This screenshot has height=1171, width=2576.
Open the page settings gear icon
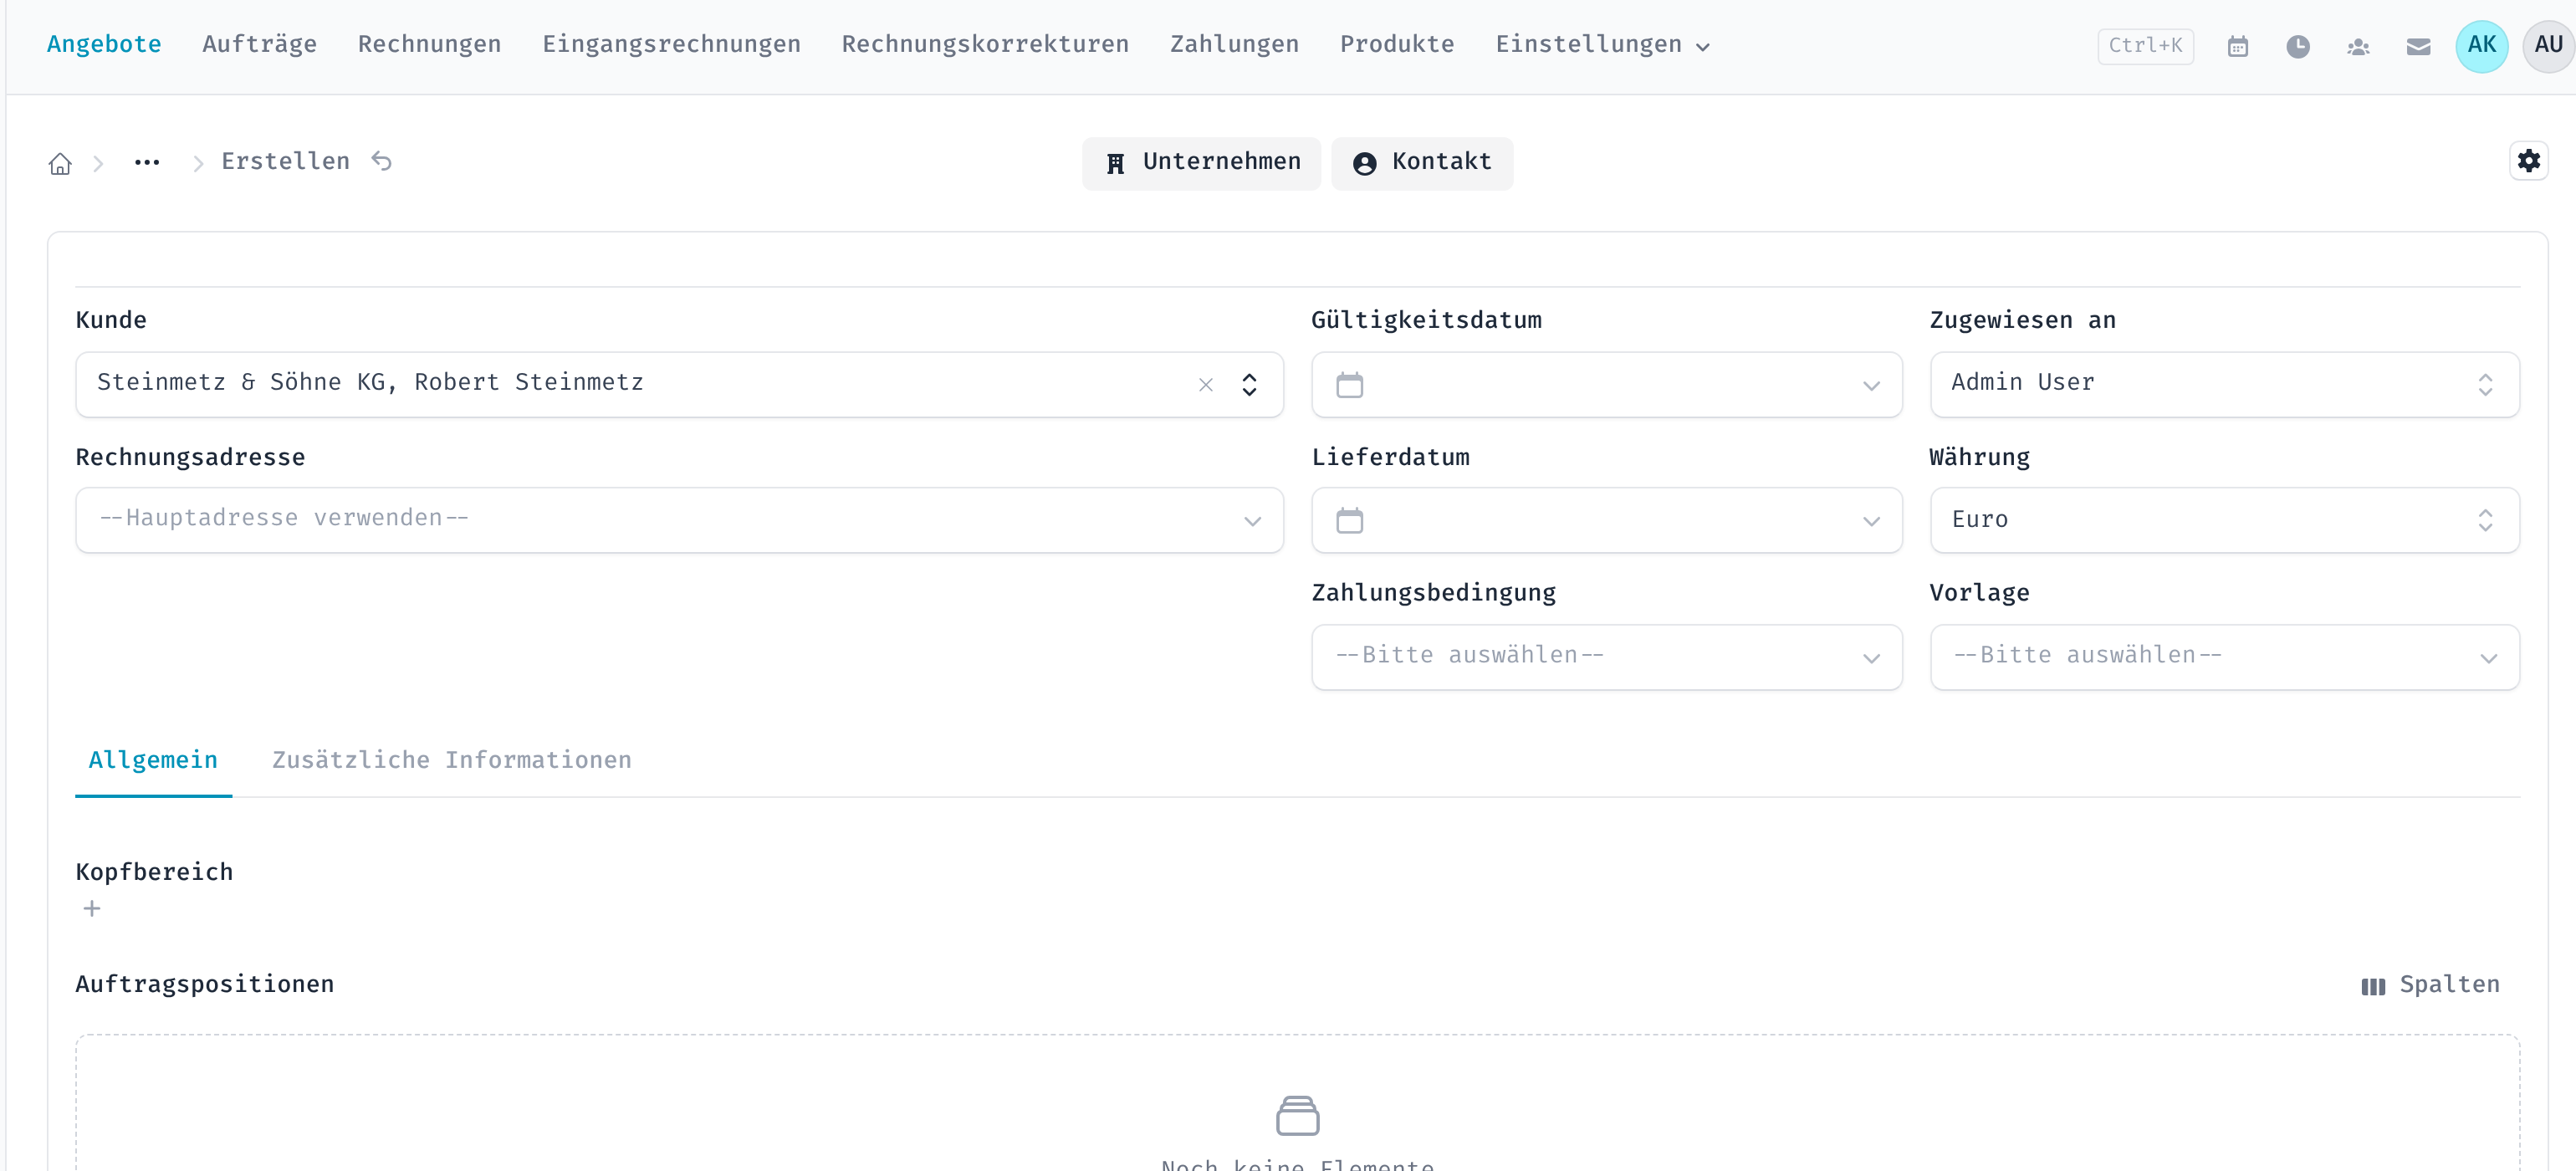coord(2528,161)
